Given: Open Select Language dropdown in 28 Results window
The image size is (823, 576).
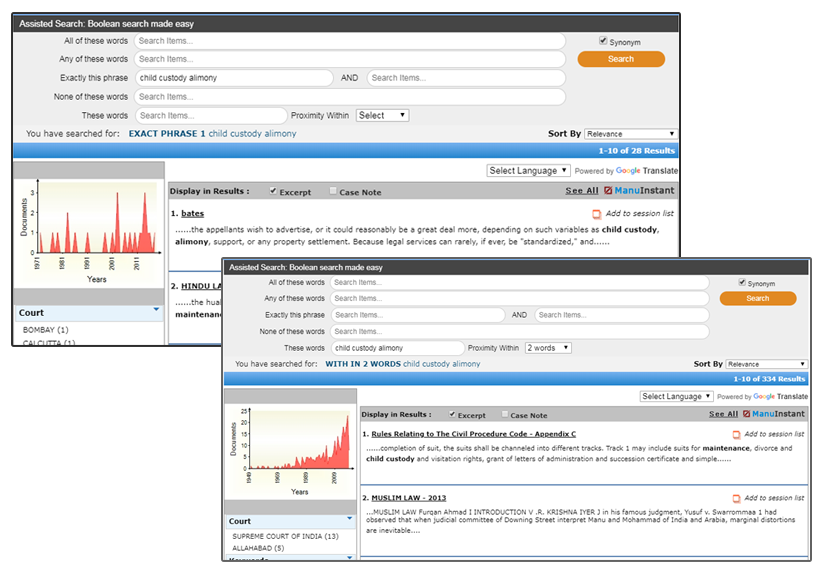Looking at the screenshot, I should (x=528, y=171).
